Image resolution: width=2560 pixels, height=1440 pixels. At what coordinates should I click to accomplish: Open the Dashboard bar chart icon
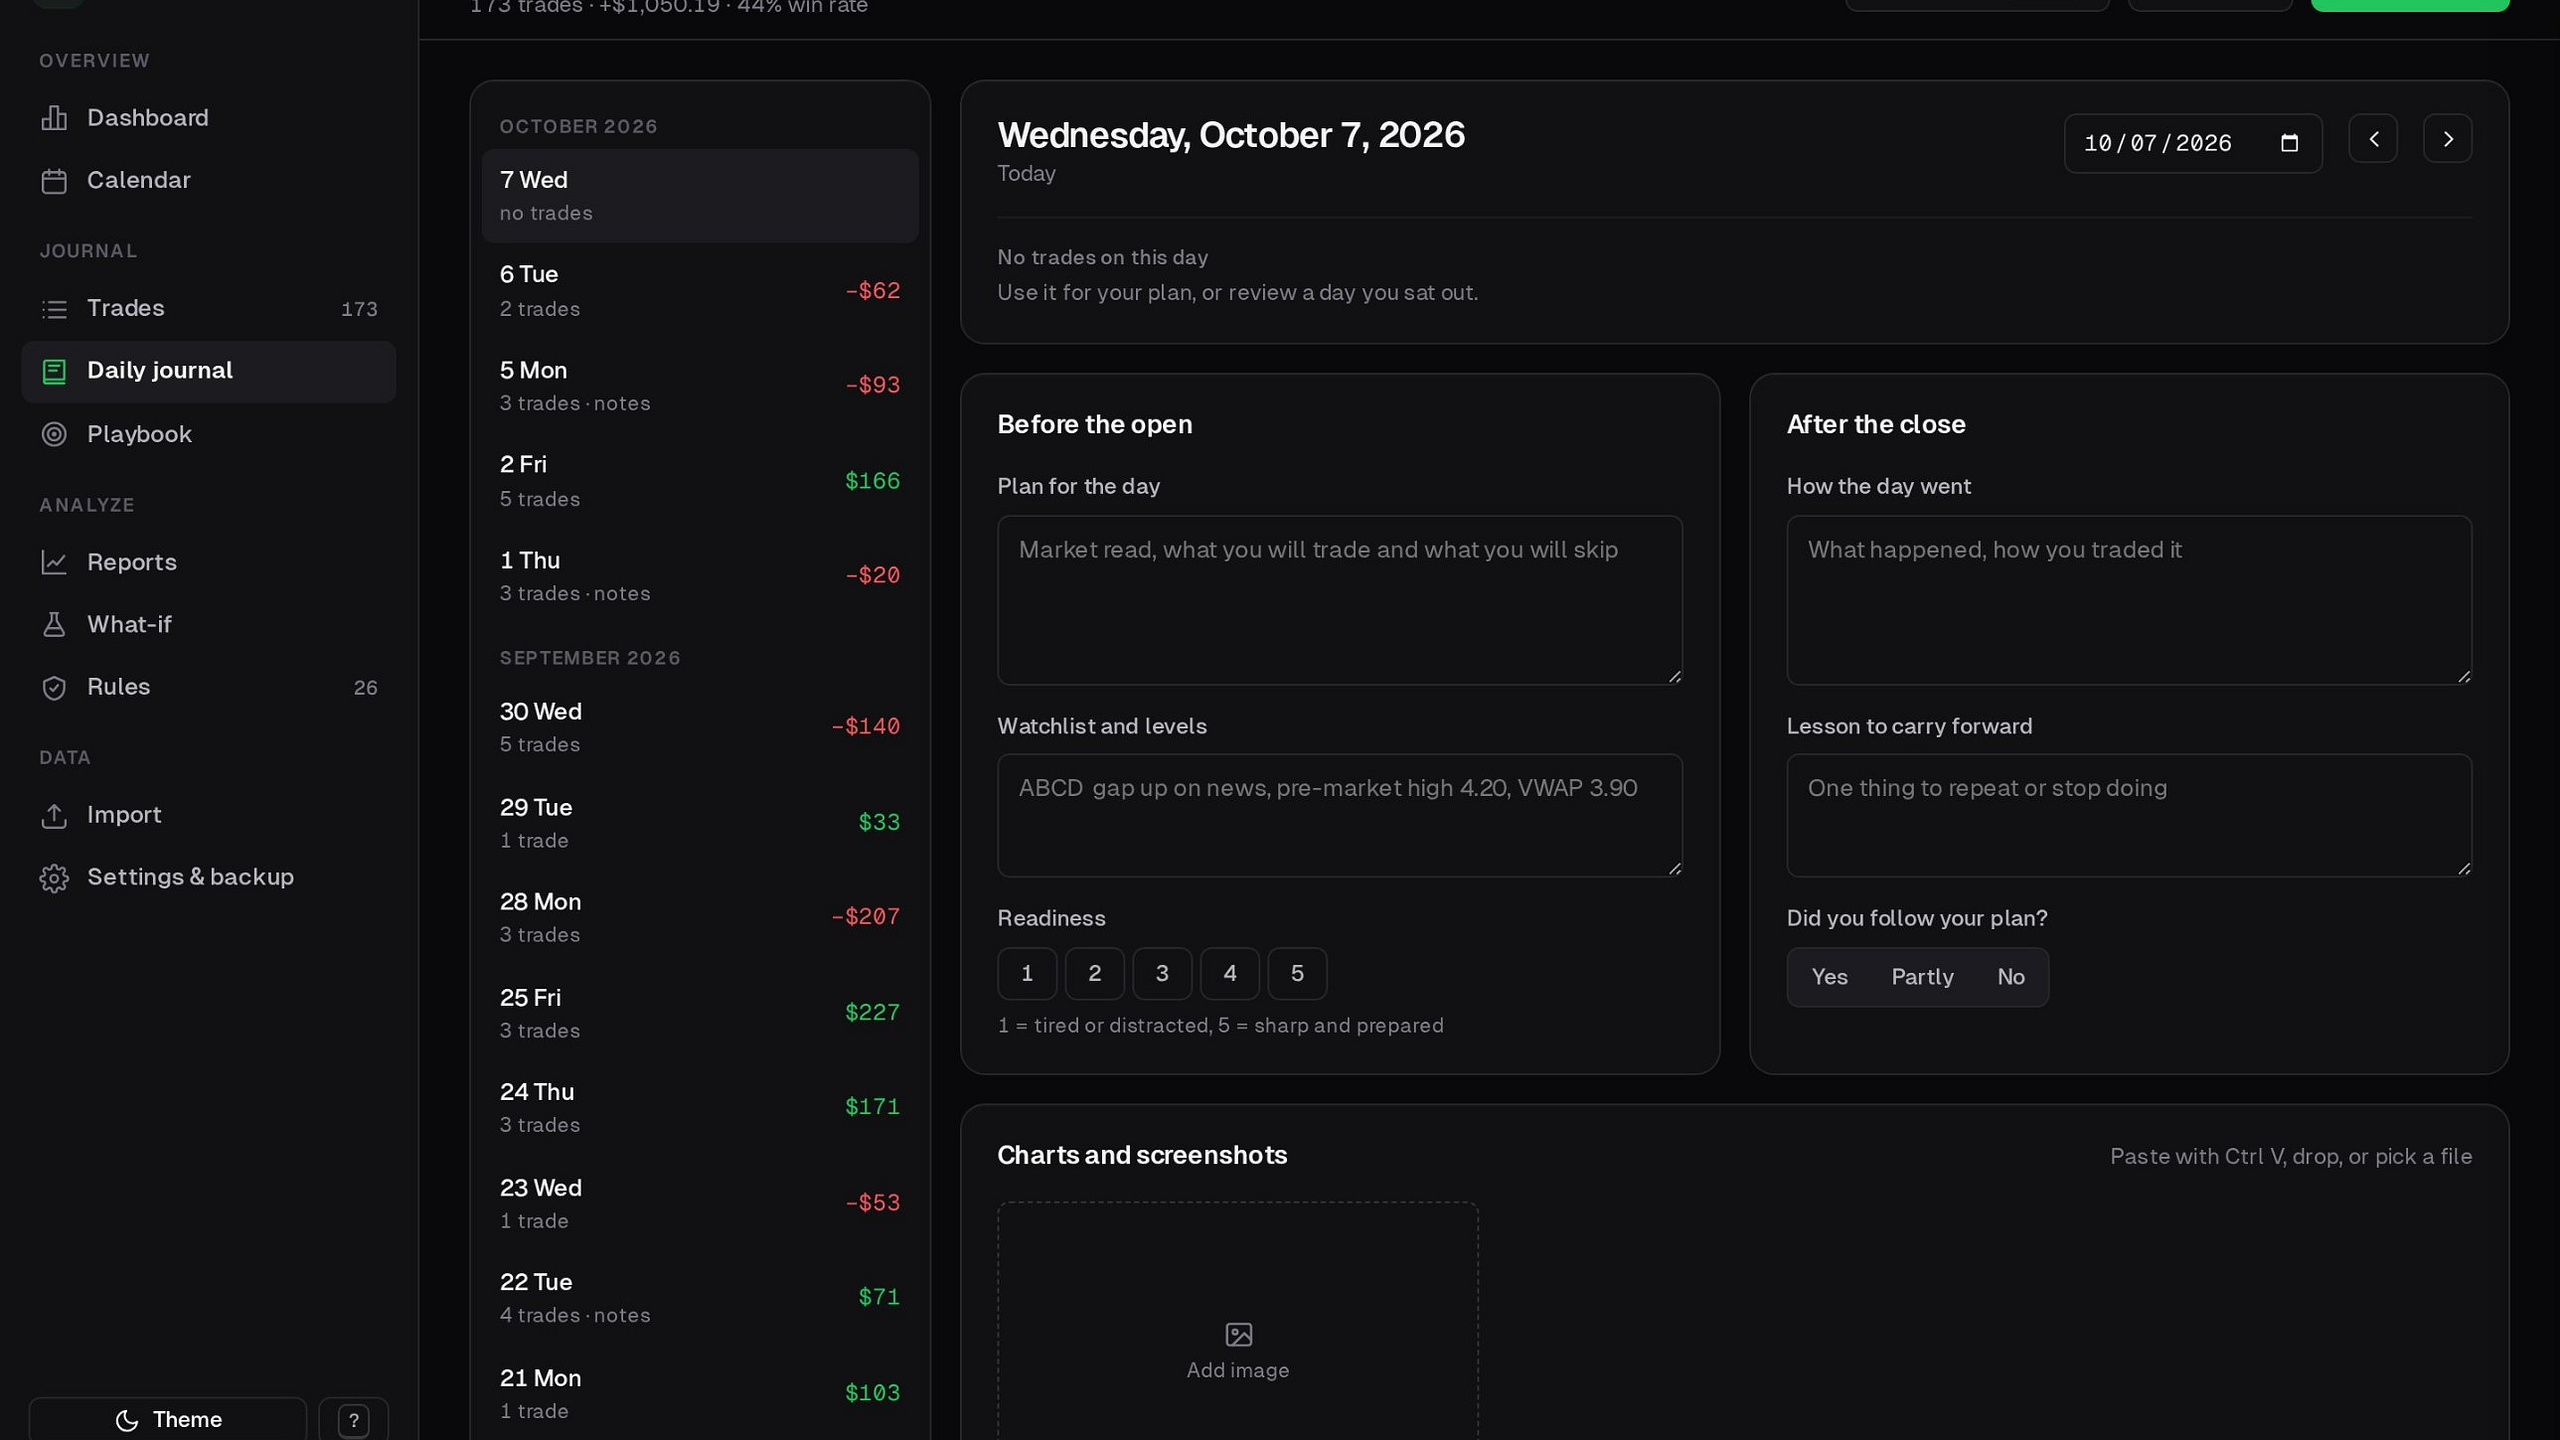54,118
